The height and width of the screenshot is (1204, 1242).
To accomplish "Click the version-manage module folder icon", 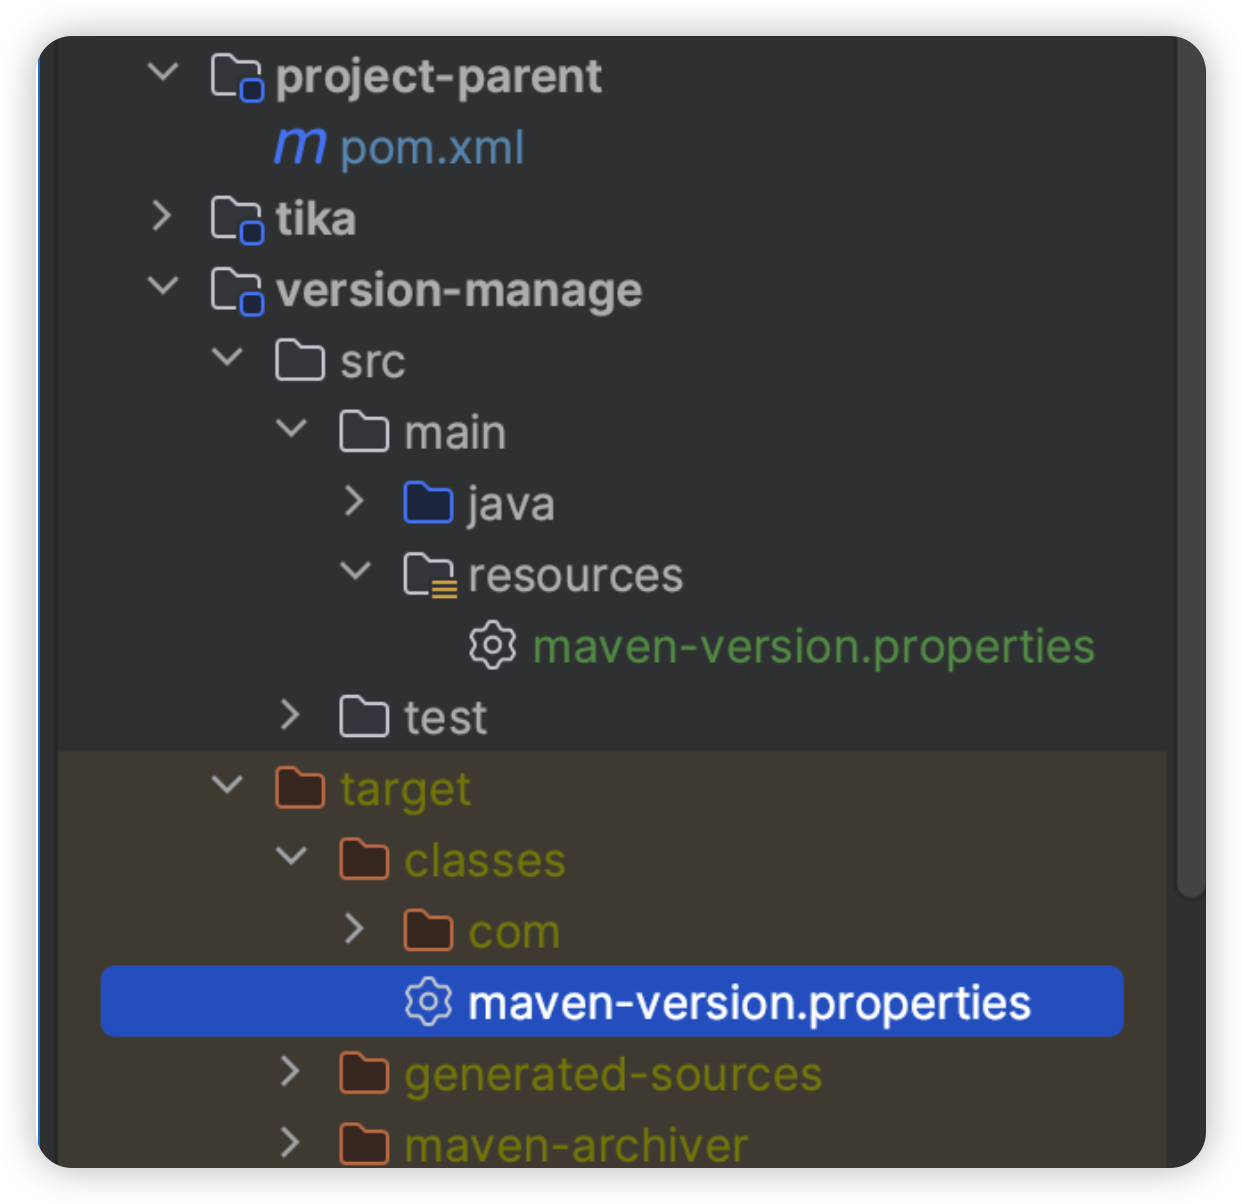I will point(237,290).
